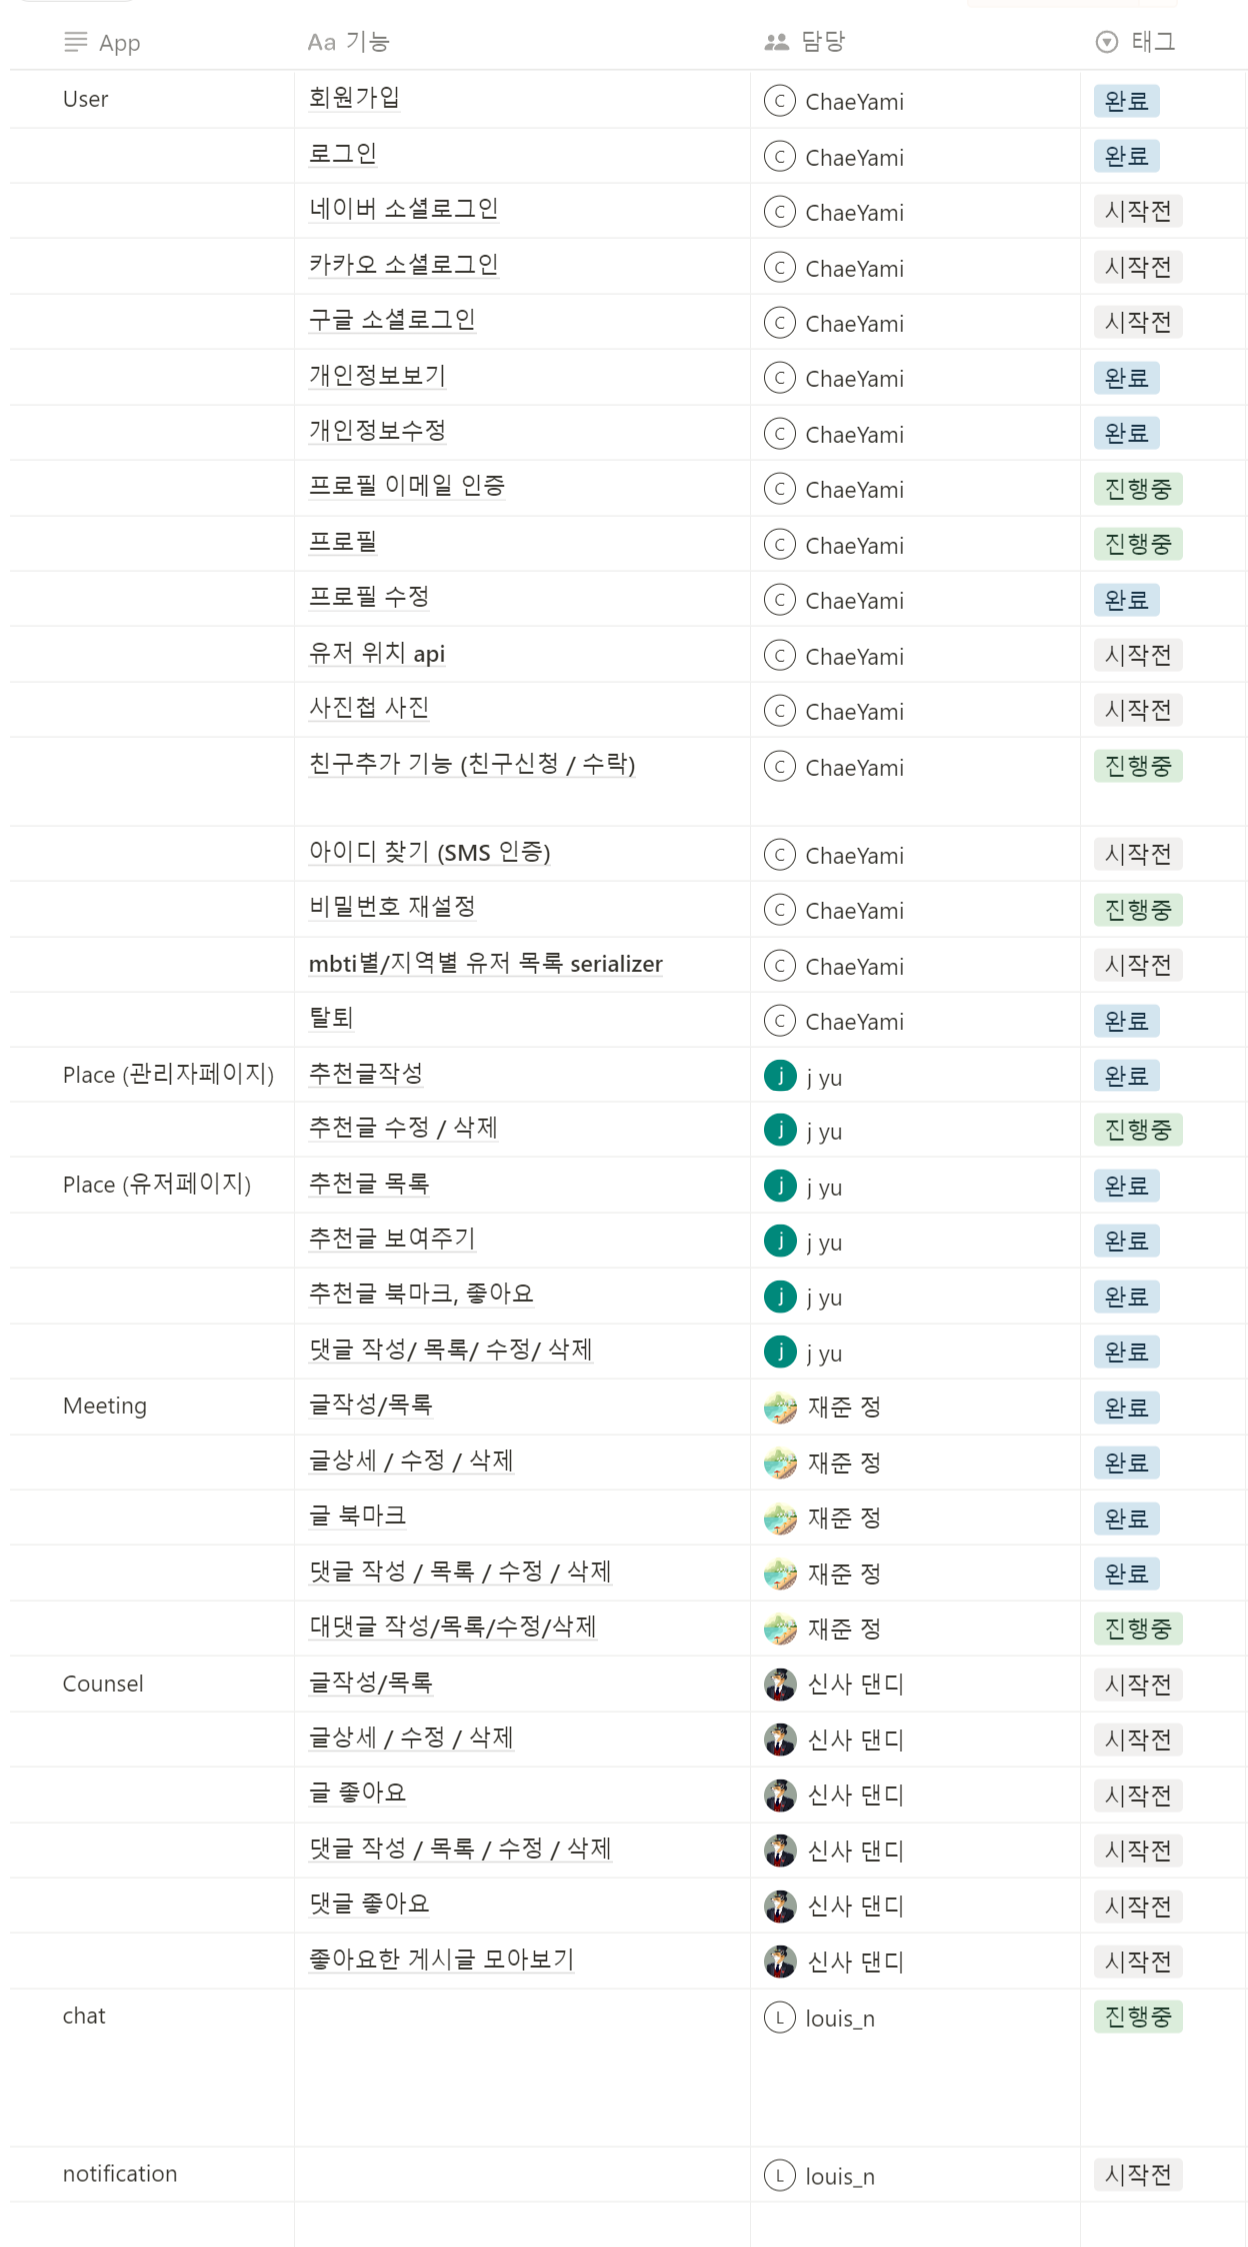Open the 카카오 소셜로그인 item
1248x2247 pixels.
pos(403,265)
